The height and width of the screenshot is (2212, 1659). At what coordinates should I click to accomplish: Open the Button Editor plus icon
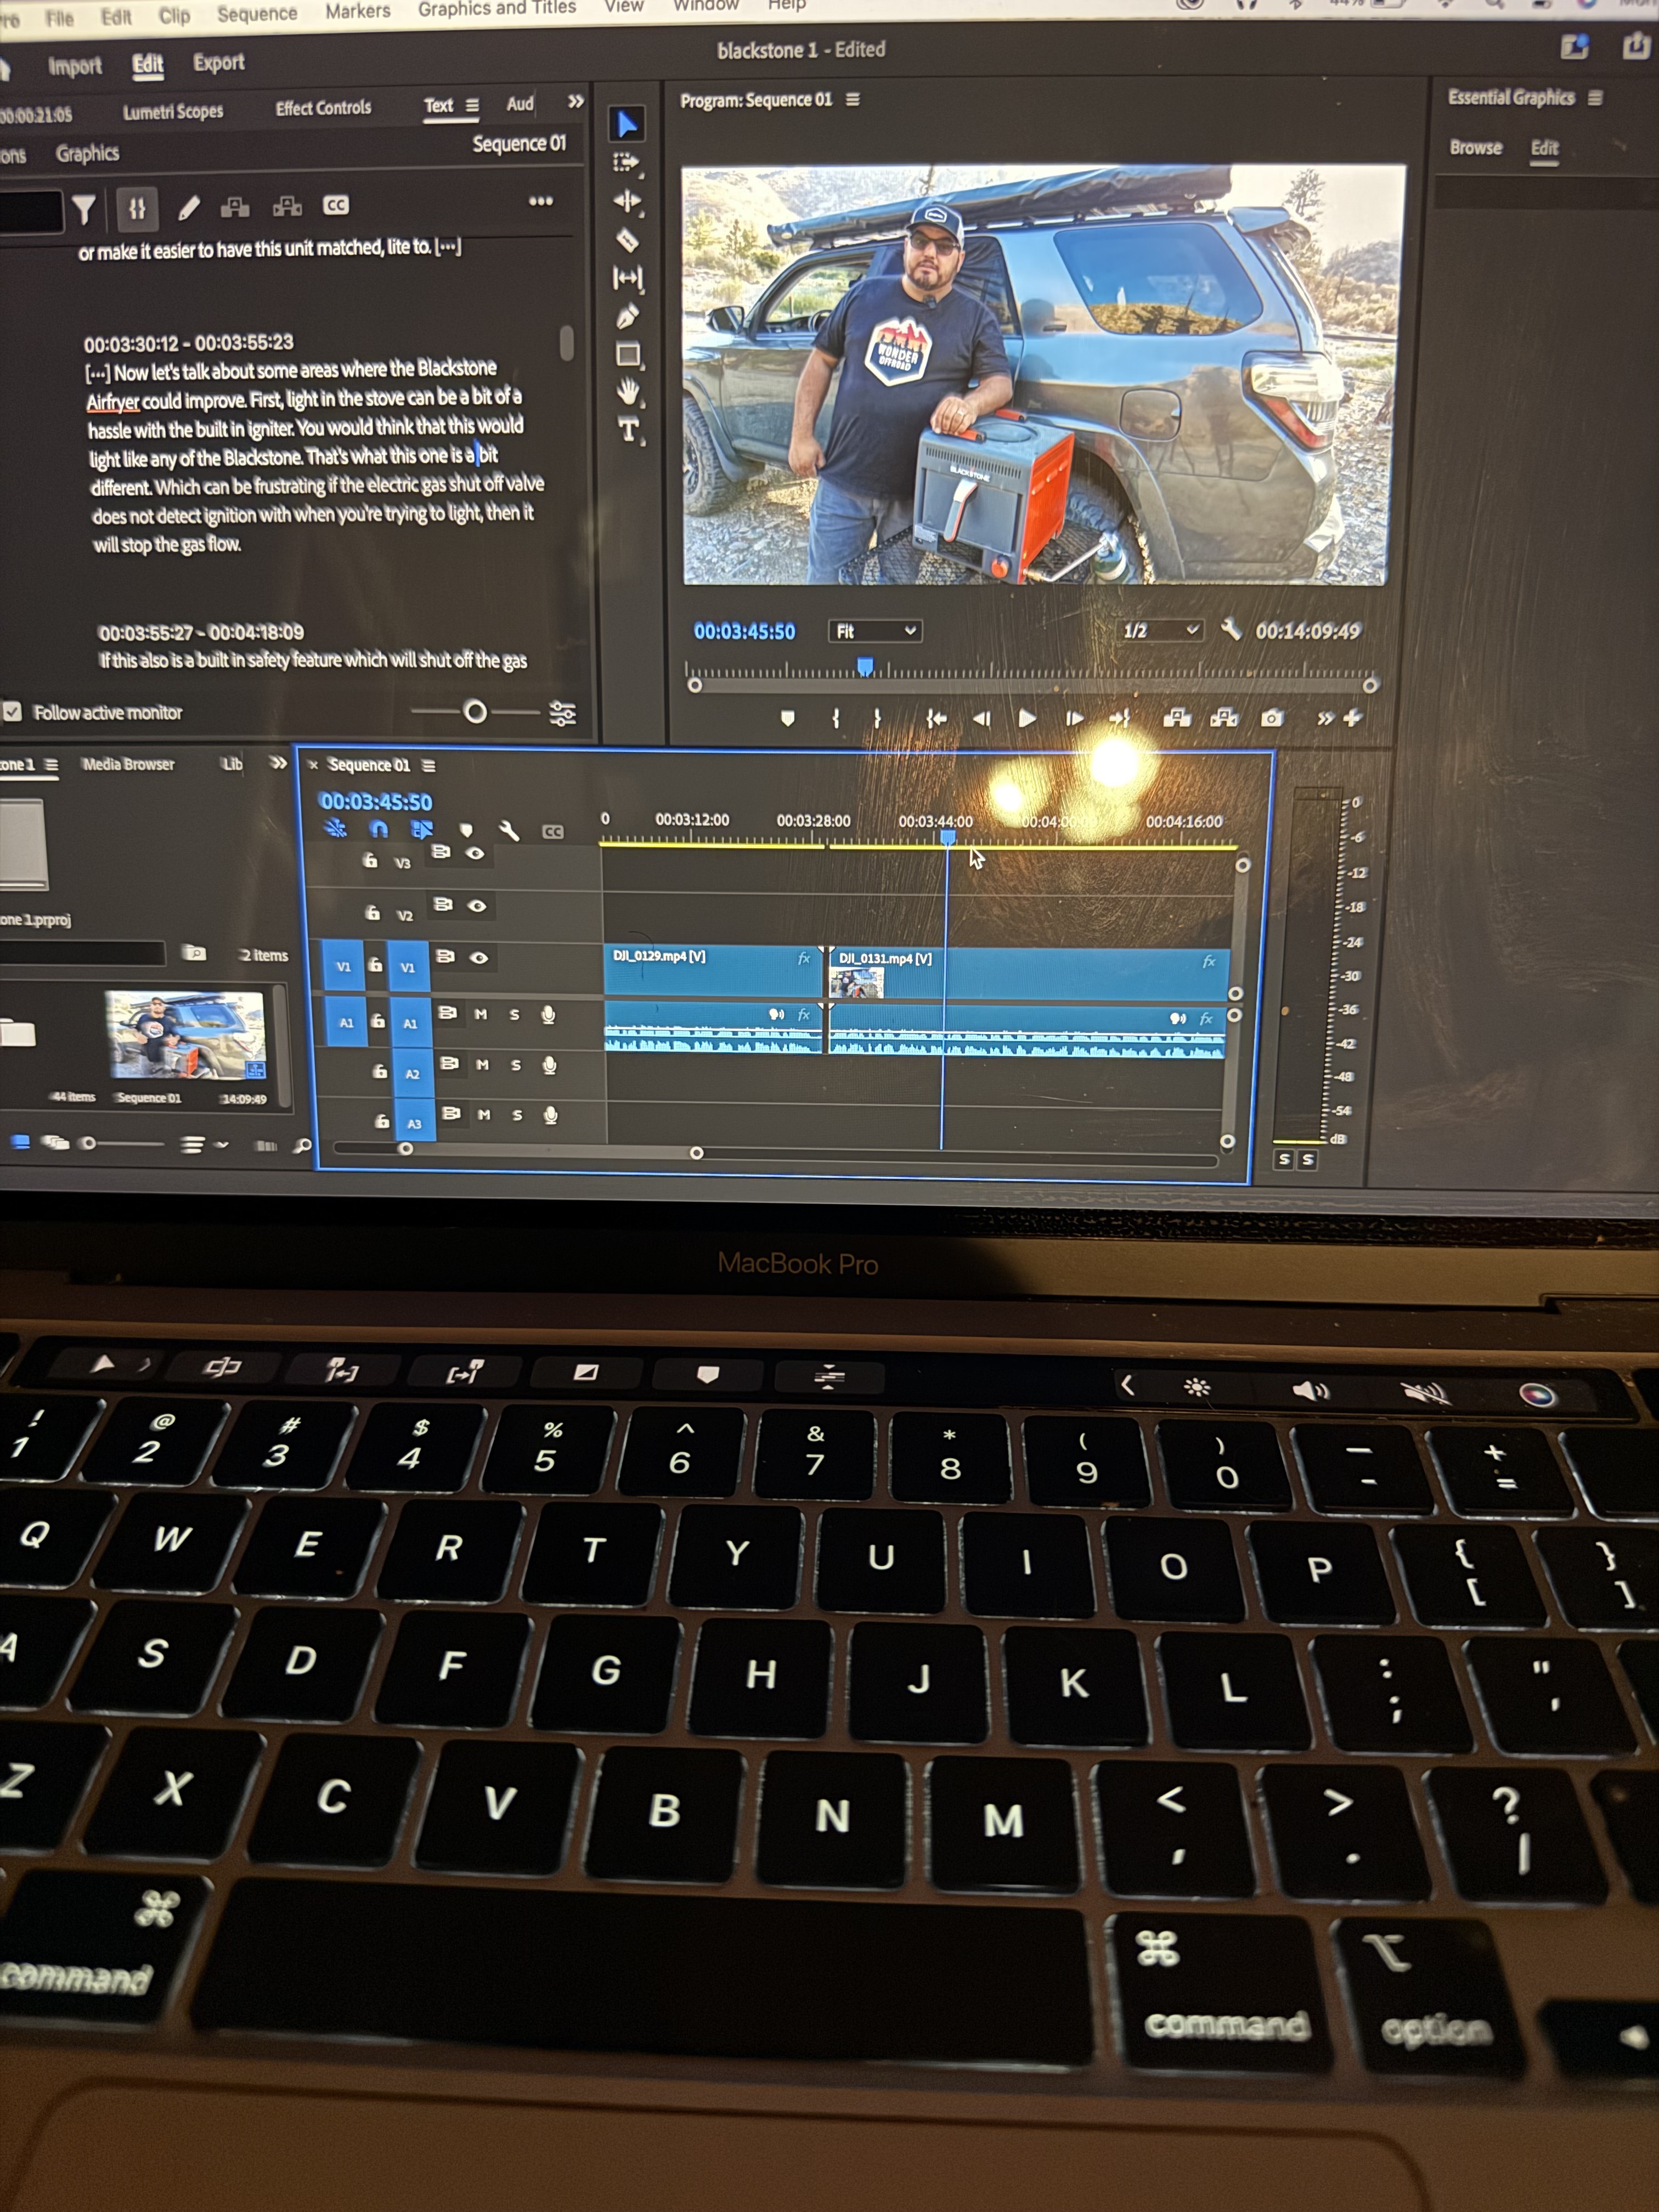coord(1352,718)
